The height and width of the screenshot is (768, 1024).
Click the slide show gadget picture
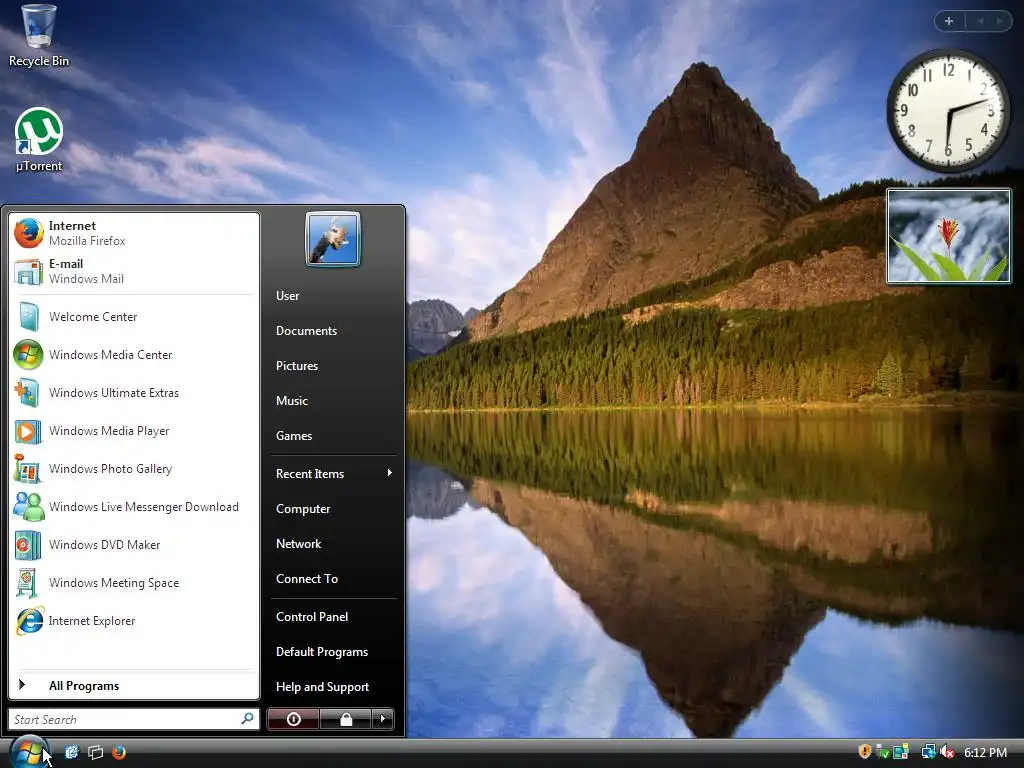pyautogui.click(x=948, y=236)
